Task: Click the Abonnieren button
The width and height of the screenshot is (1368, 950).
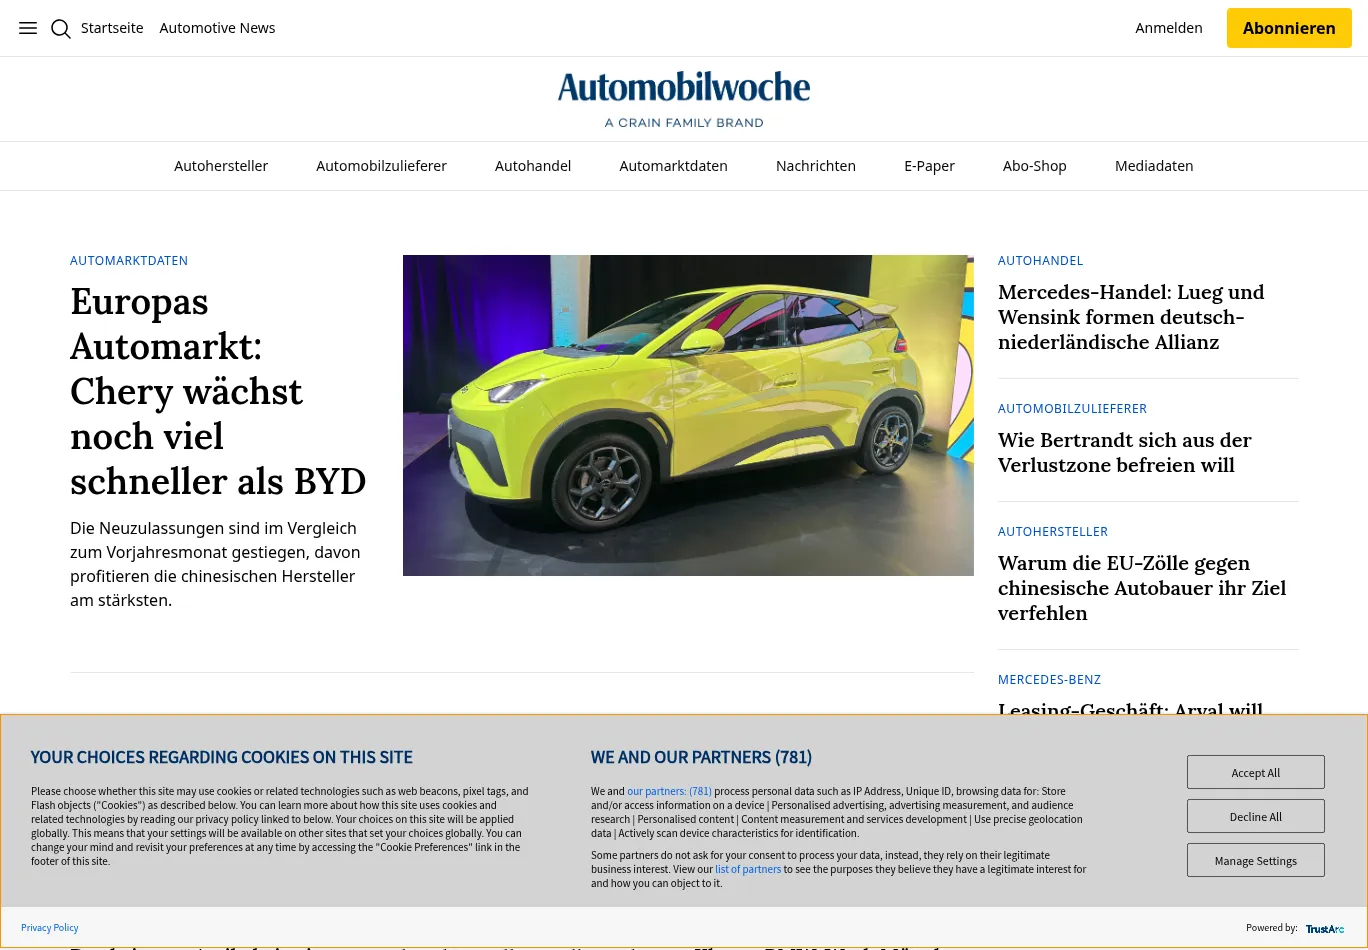Action: [1289, 28]
